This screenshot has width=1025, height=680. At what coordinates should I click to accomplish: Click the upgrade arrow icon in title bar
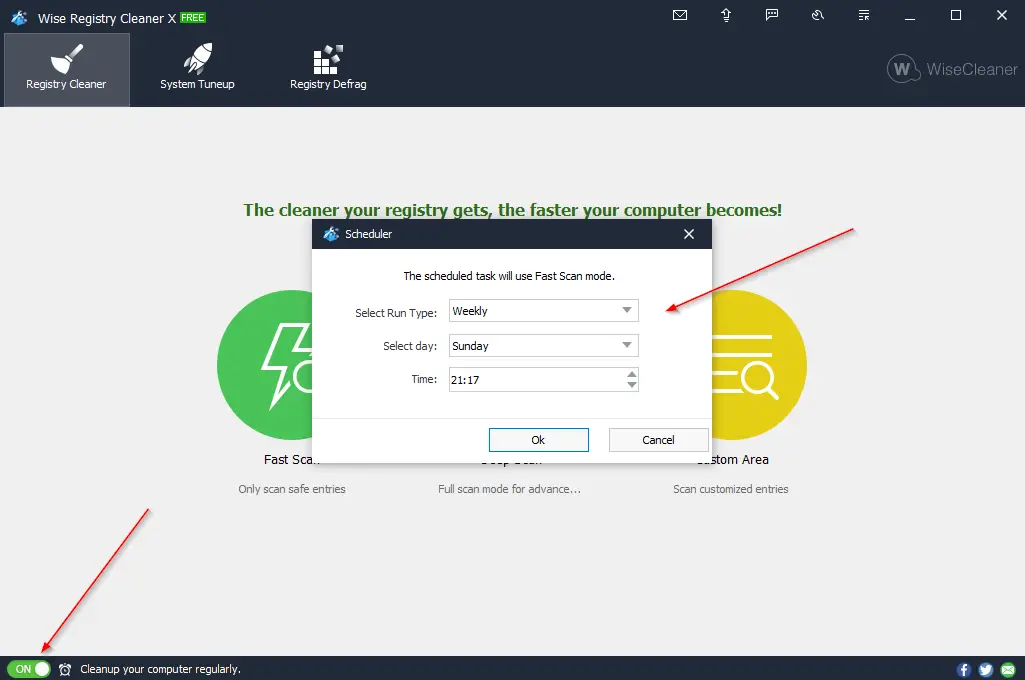coord(726,15)
